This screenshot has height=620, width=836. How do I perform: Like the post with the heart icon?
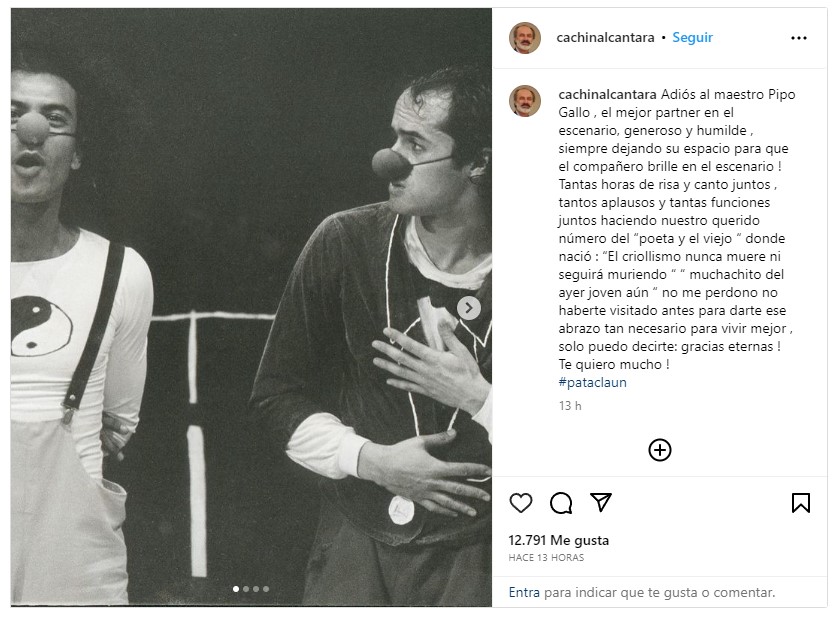(520, 503)
